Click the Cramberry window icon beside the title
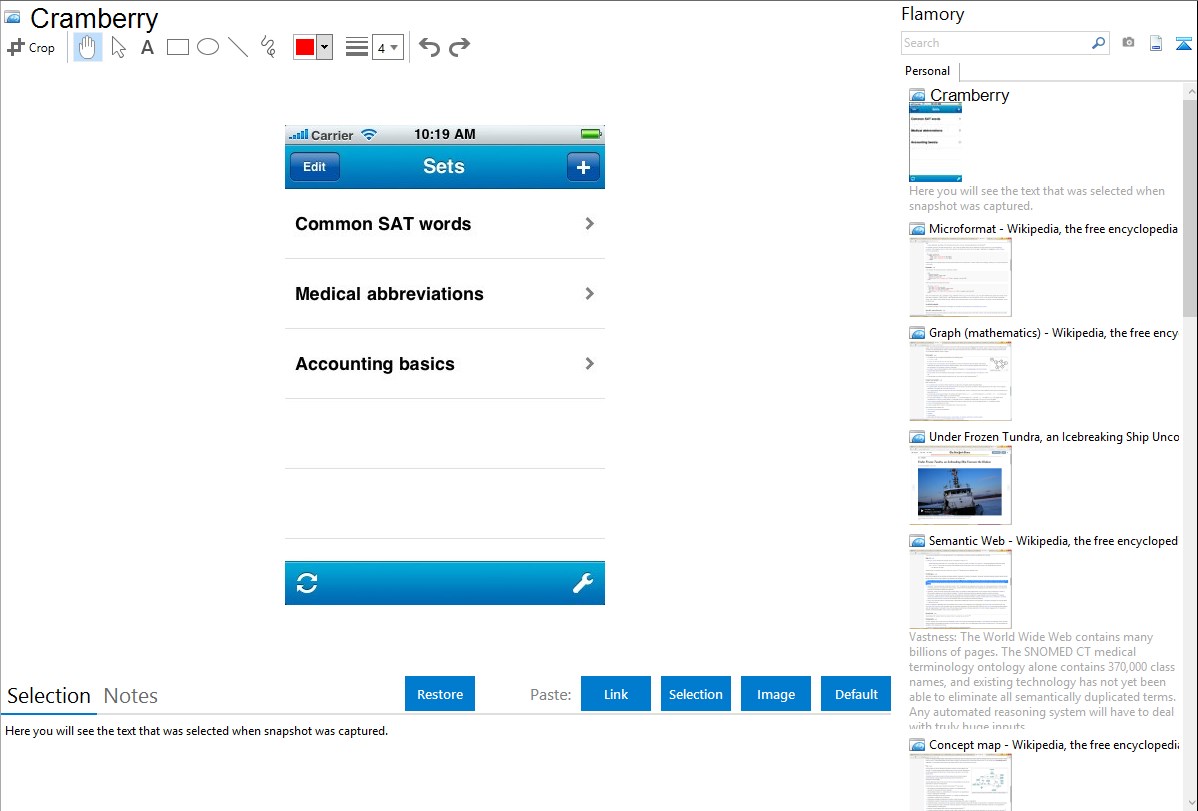Screen dimensions: 1198x811 coord(13,17)
